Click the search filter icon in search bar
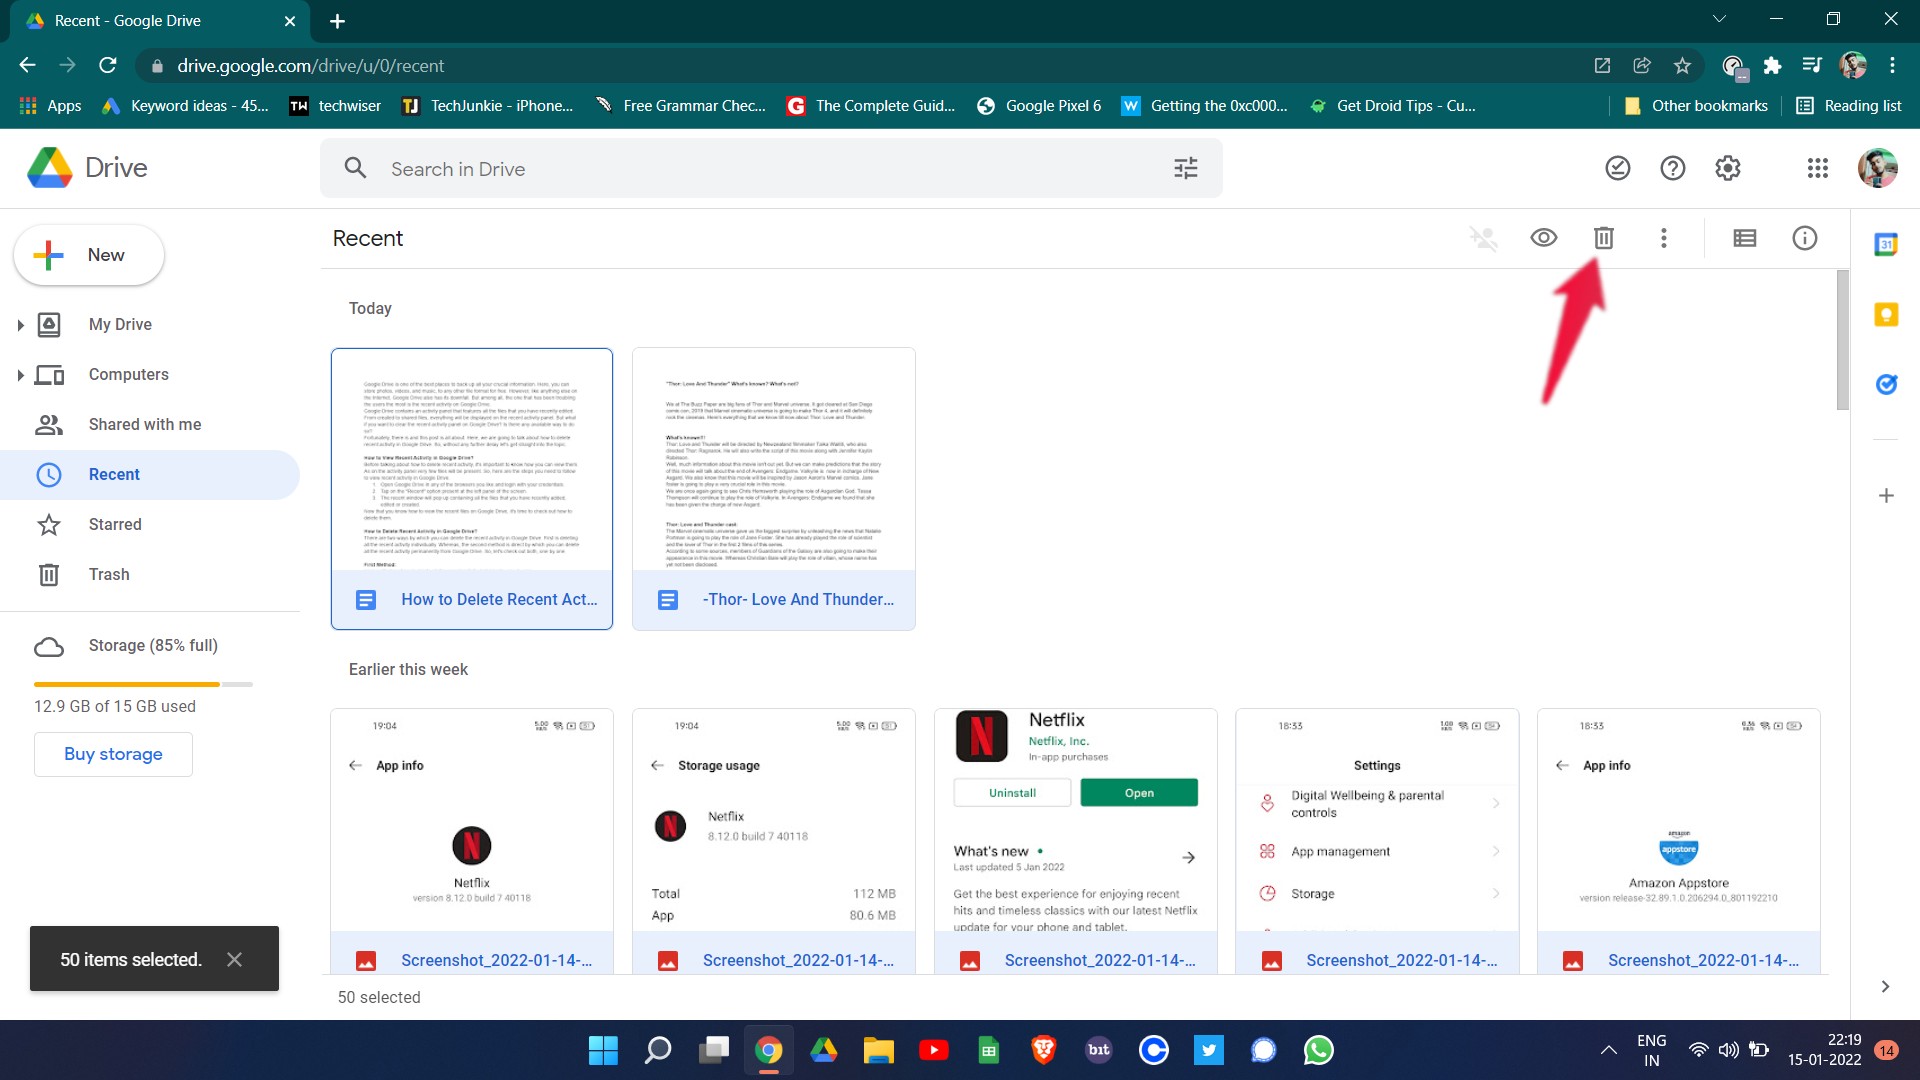The height and width of the screenshot is (1080, 1920). point(1185,167)
